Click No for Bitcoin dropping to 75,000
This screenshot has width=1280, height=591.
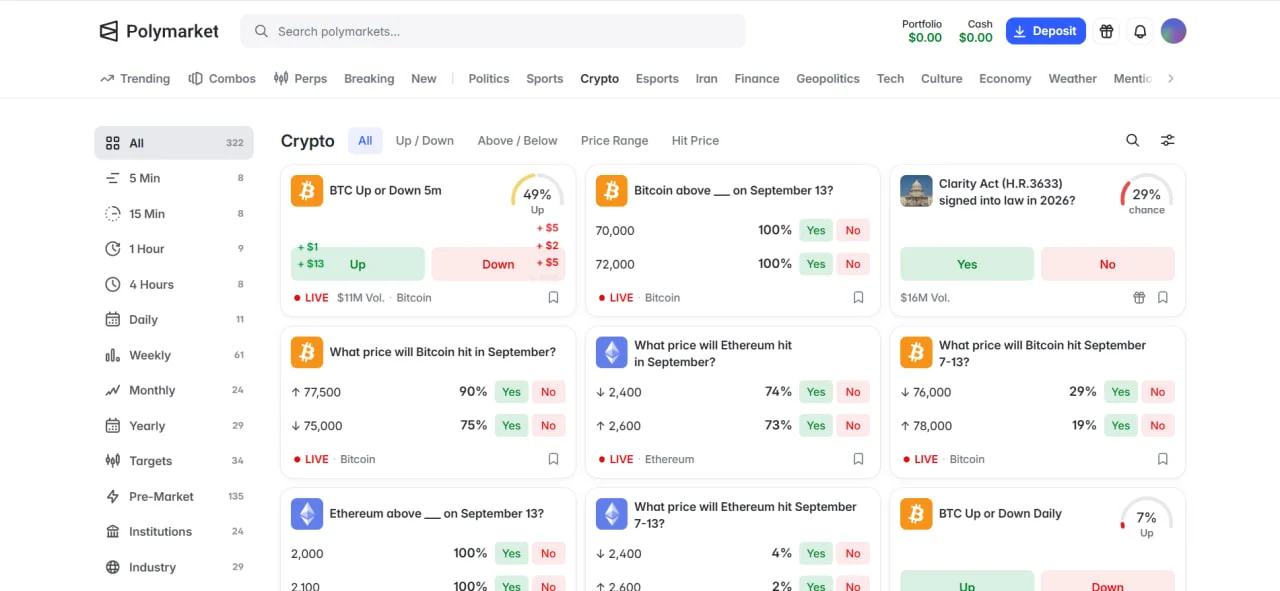point(548,425)
